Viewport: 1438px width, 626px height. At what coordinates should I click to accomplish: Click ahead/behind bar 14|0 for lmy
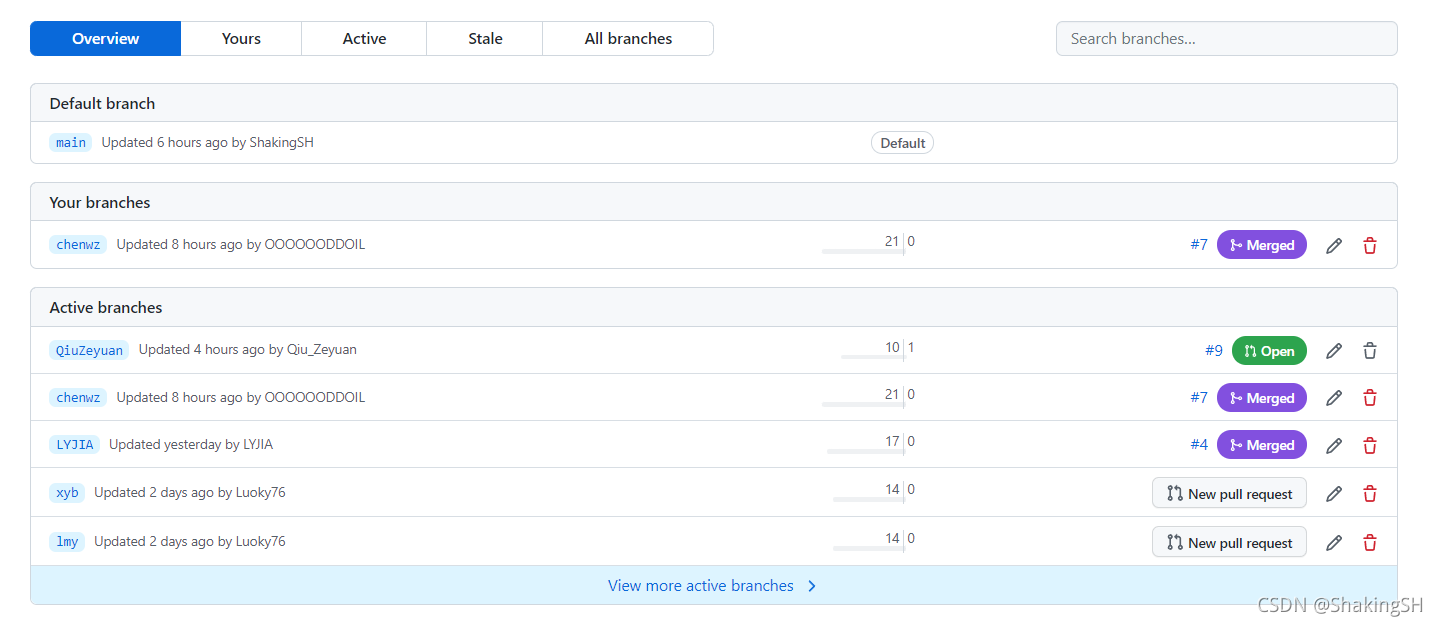tap(873, 540)
